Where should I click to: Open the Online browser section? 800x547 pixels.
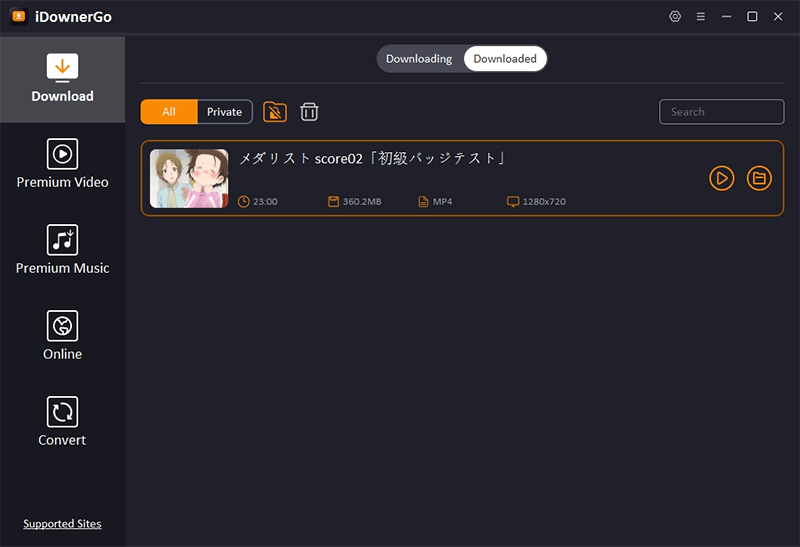click(62, 336)
